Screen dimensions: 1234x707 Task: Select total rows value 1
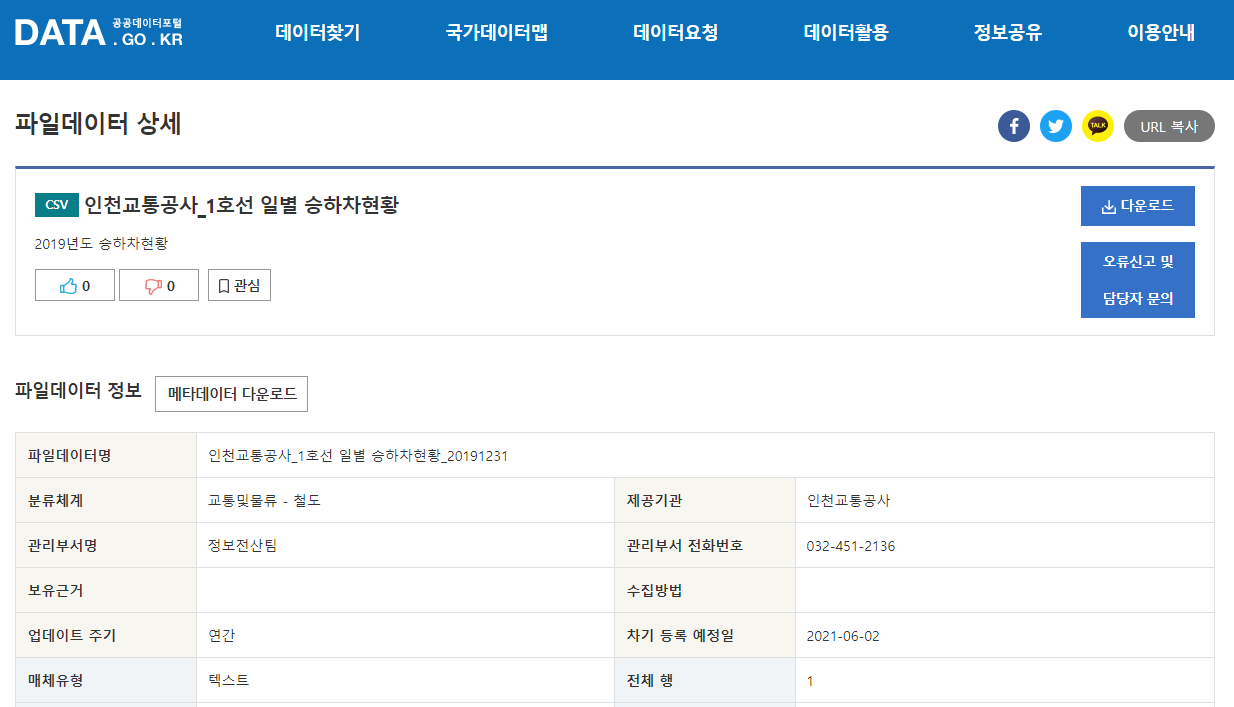point(810,681)
